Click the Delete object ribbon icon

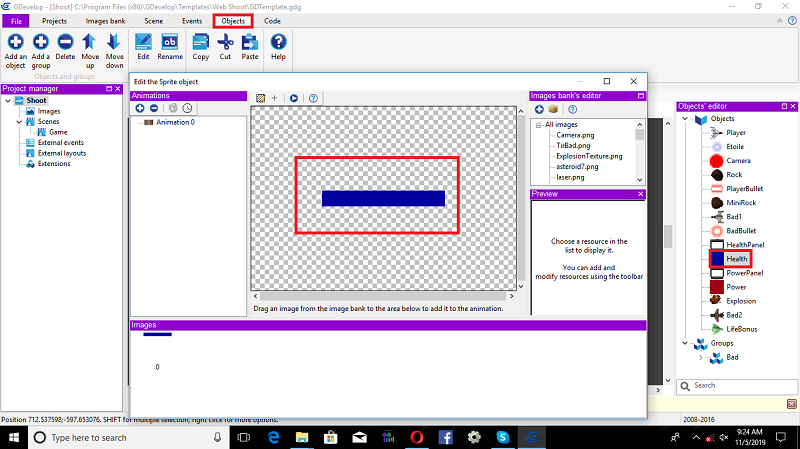pos(65,42)
